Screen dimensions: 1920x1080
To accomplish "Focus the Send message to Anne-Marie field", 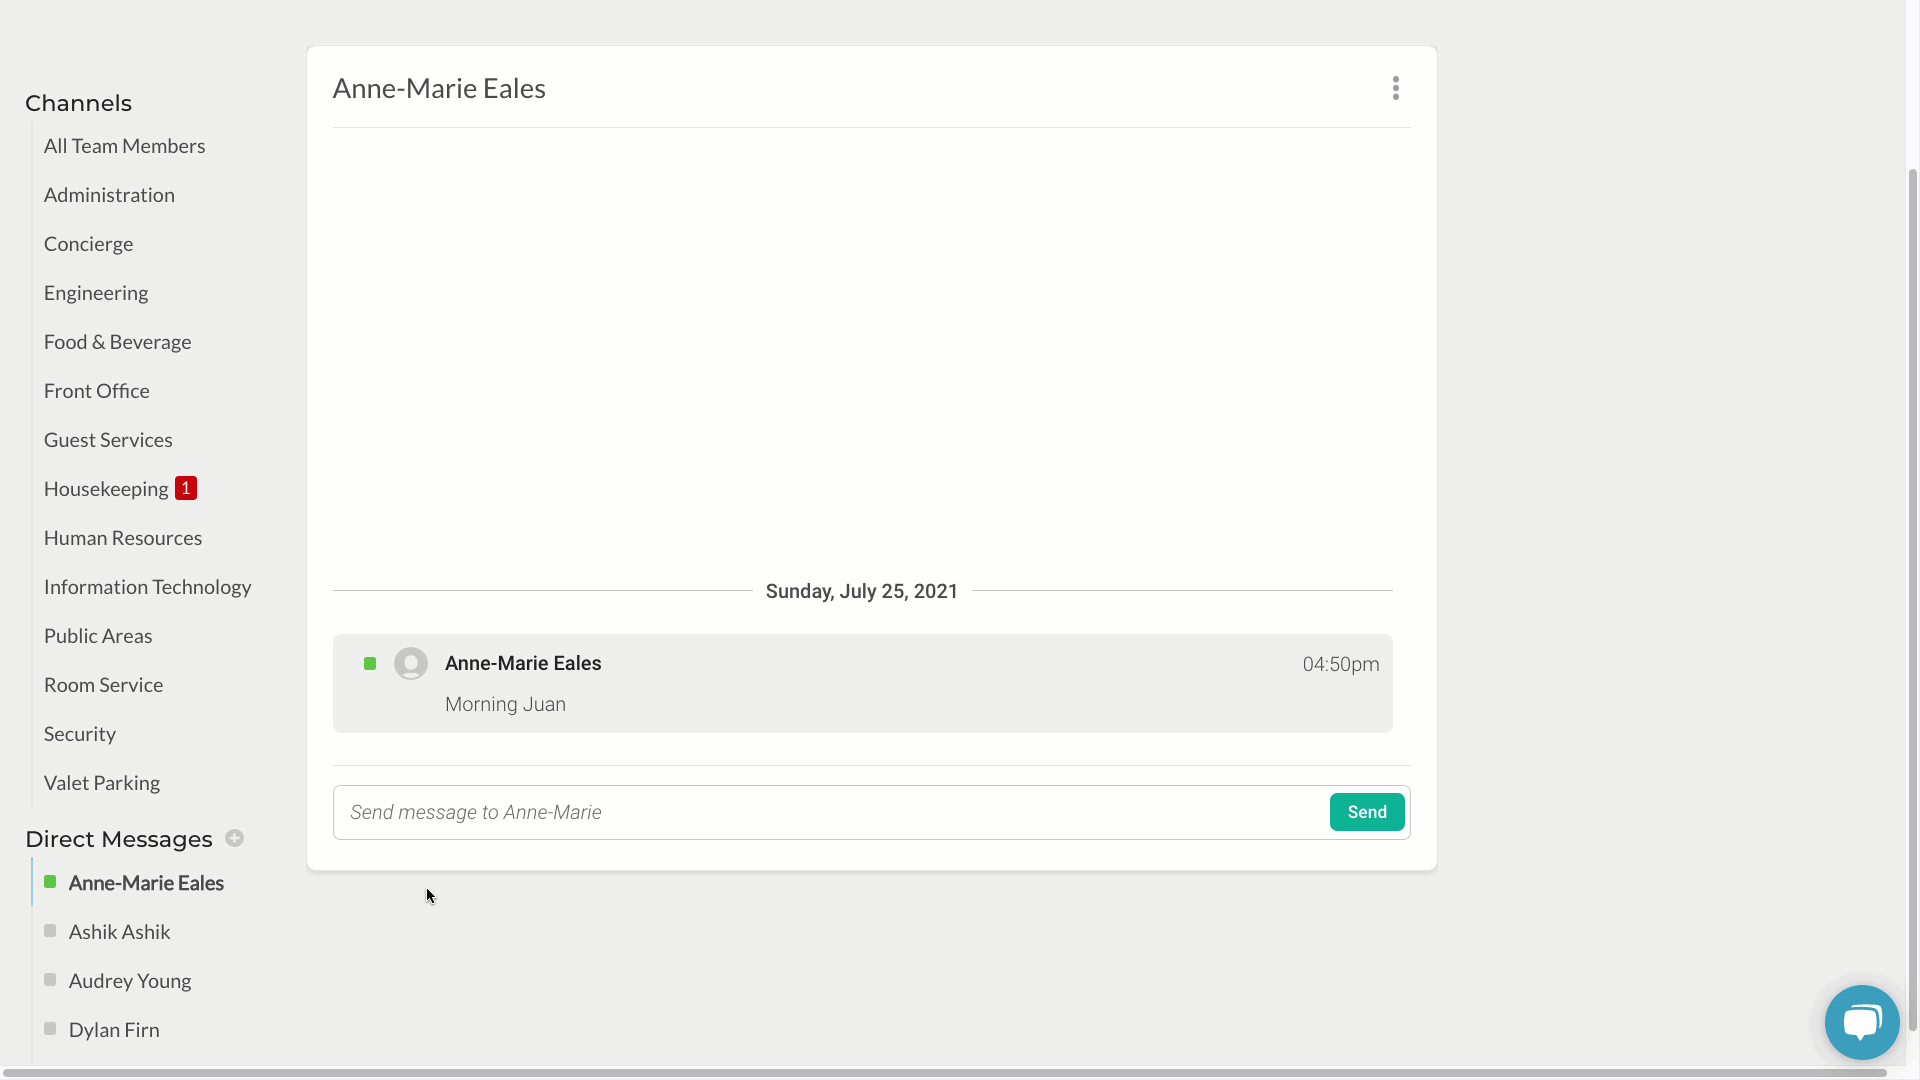I will click(x=830, y=812).
